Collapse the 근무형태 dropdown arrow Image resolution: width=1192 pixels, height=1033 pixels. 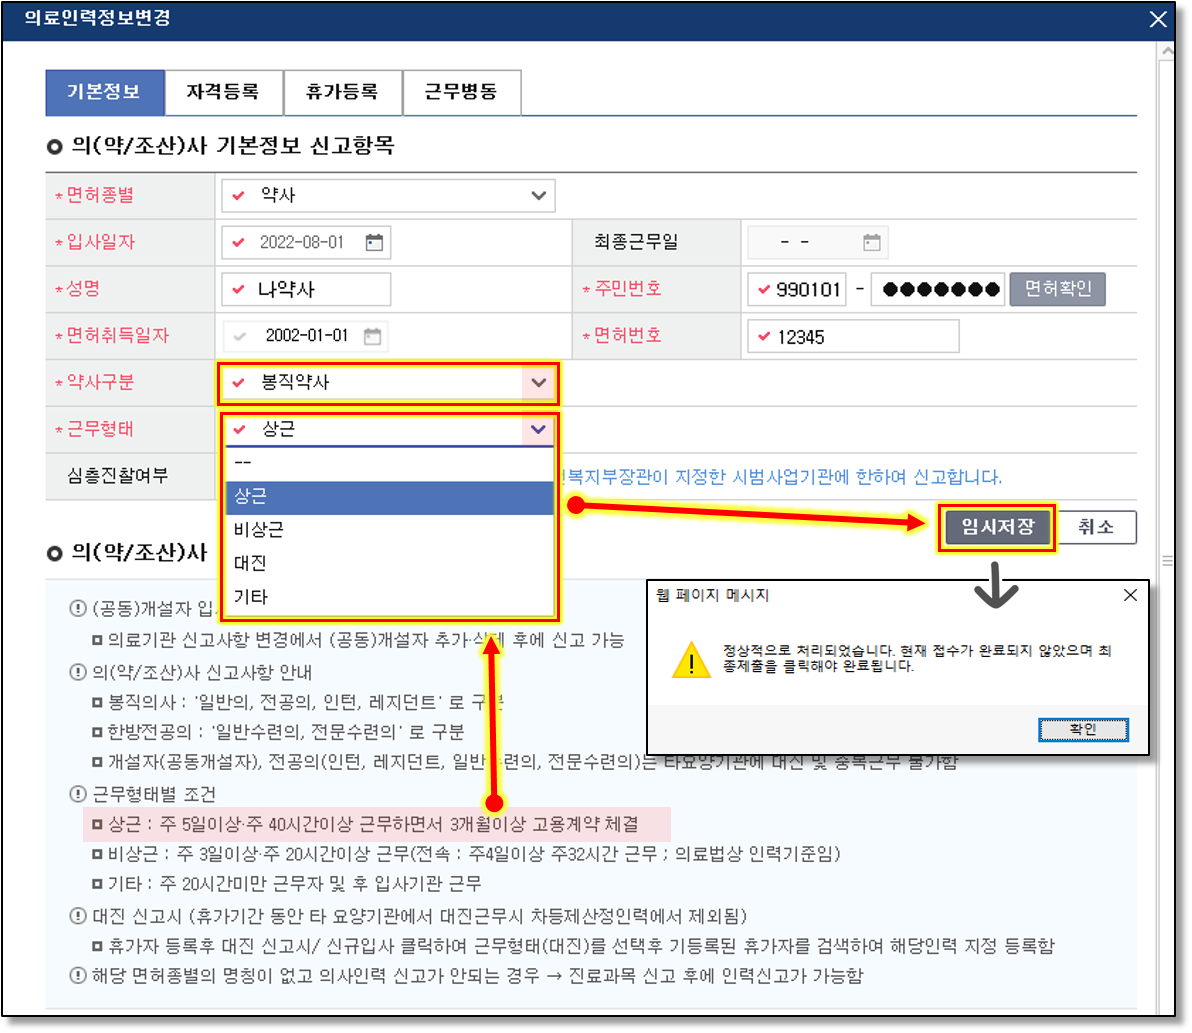539,430
